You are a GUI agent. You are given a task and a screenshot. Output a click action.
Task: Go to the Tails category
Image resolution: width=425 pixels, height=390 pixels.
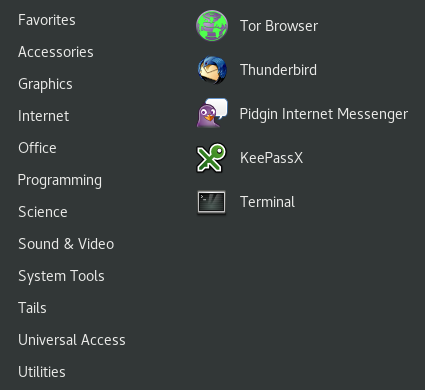[32, 308]
